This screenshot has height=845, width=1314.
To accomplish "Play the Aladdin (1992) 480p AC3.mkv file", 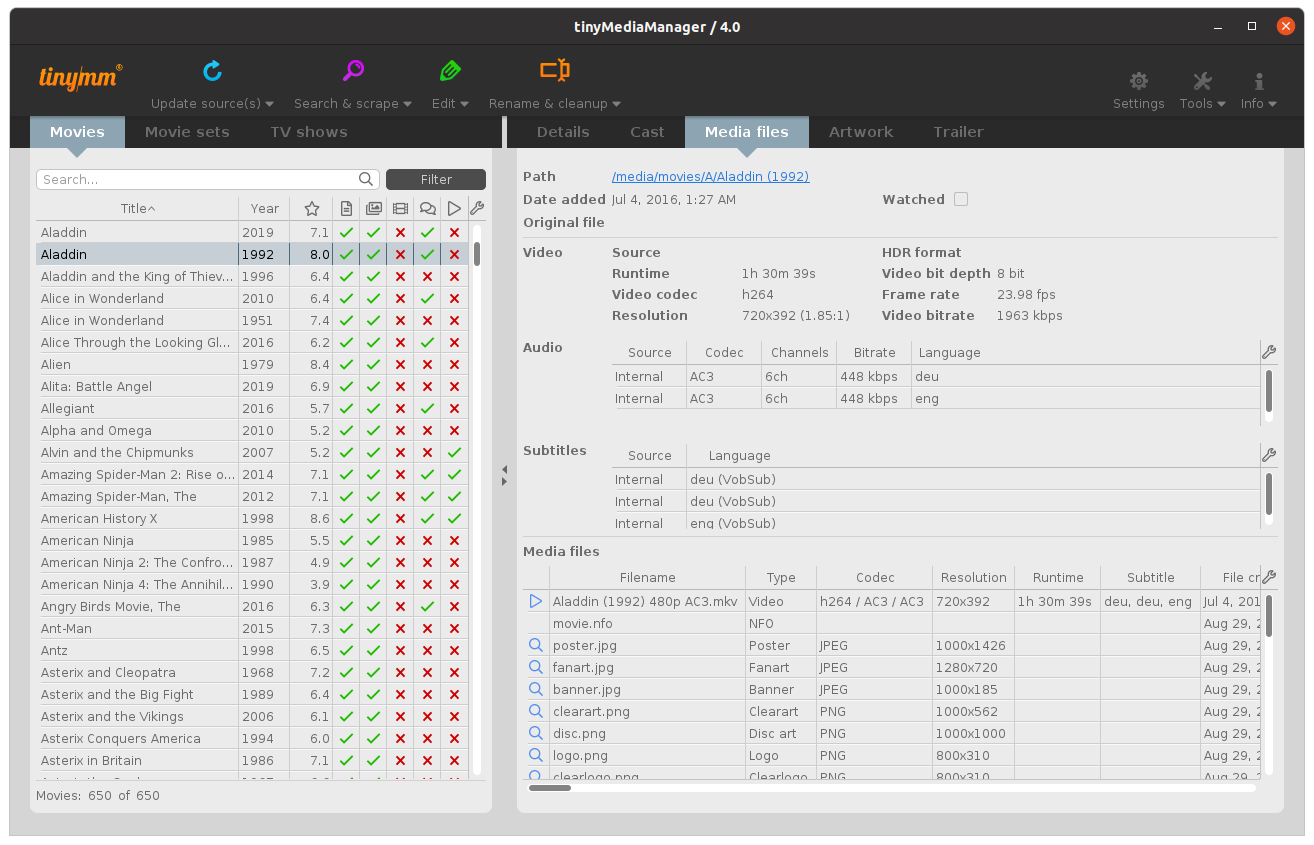I will (x=536, y=602).
